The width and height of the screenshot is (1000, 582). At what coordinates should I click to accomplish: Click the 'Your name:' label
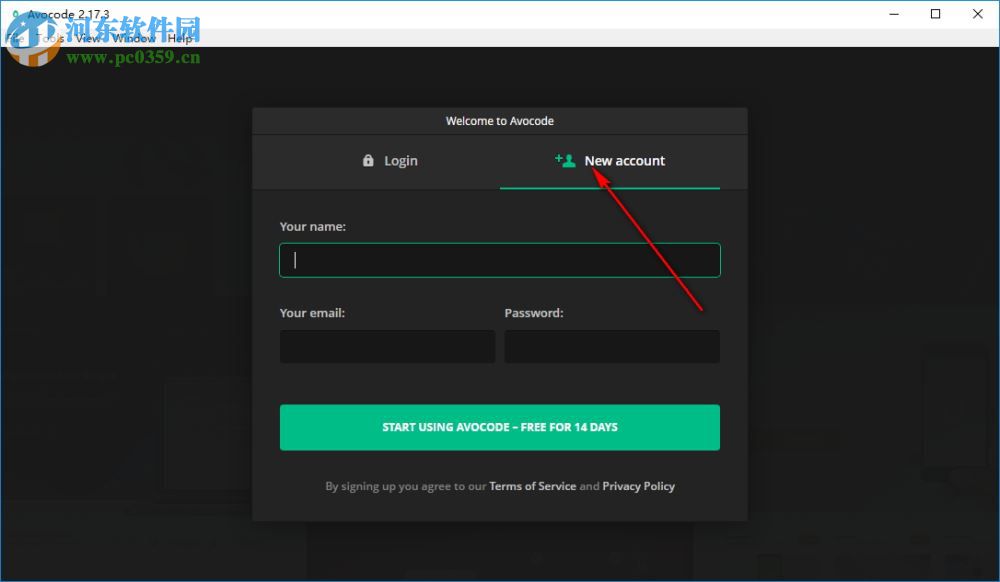tap(312, 227)
